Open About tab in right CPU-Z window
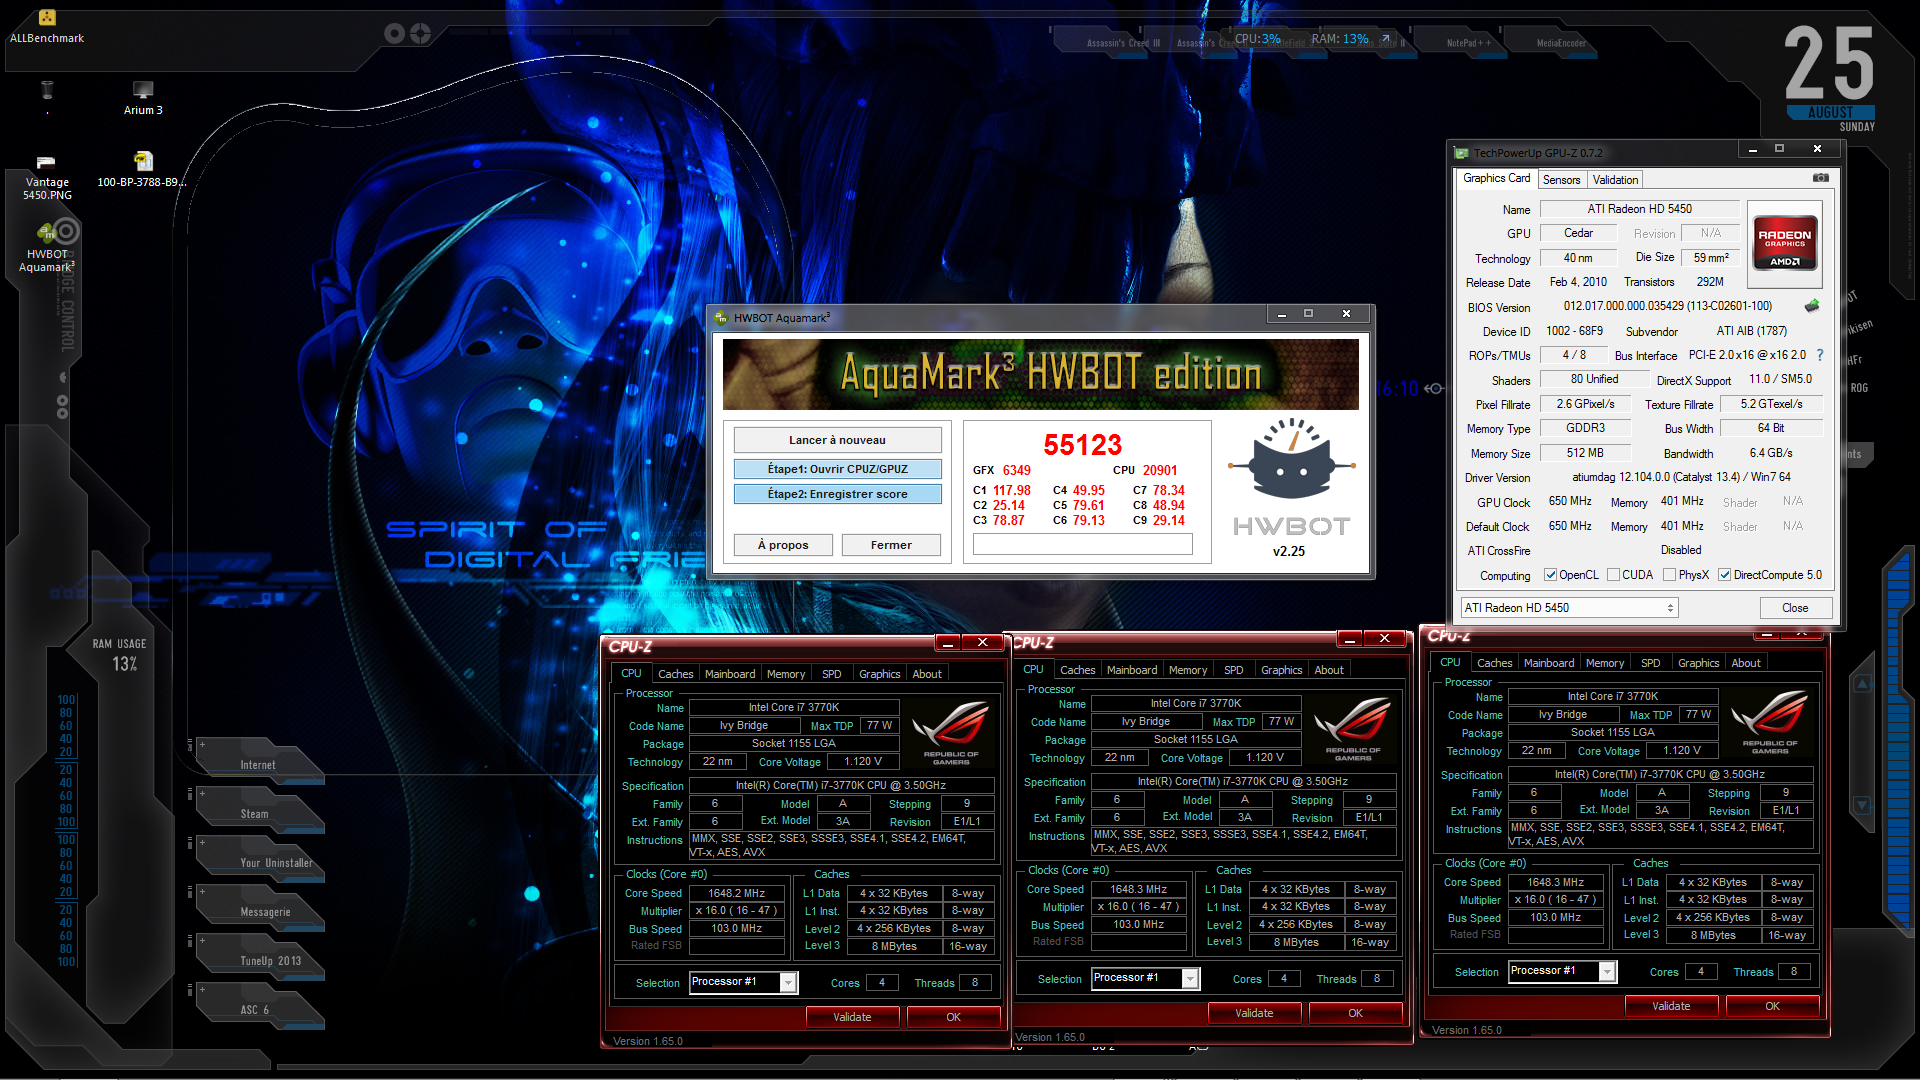The image size is (1920, 1080). coord(1745,663)
